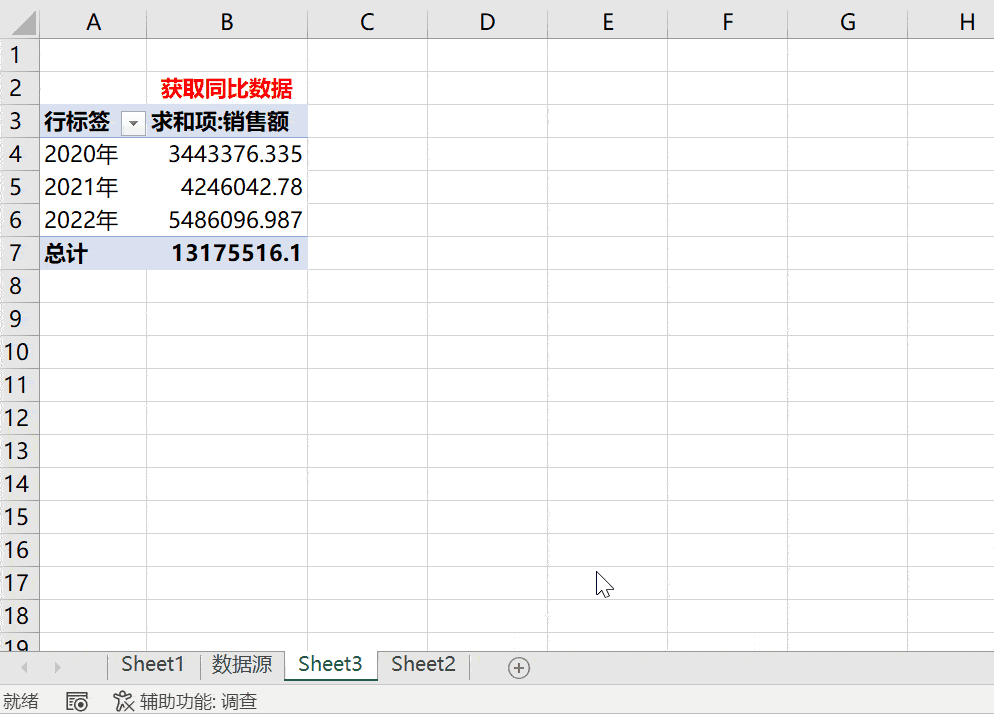Select column G header
This screenshot has height=714, width=994.
point(848,22)
